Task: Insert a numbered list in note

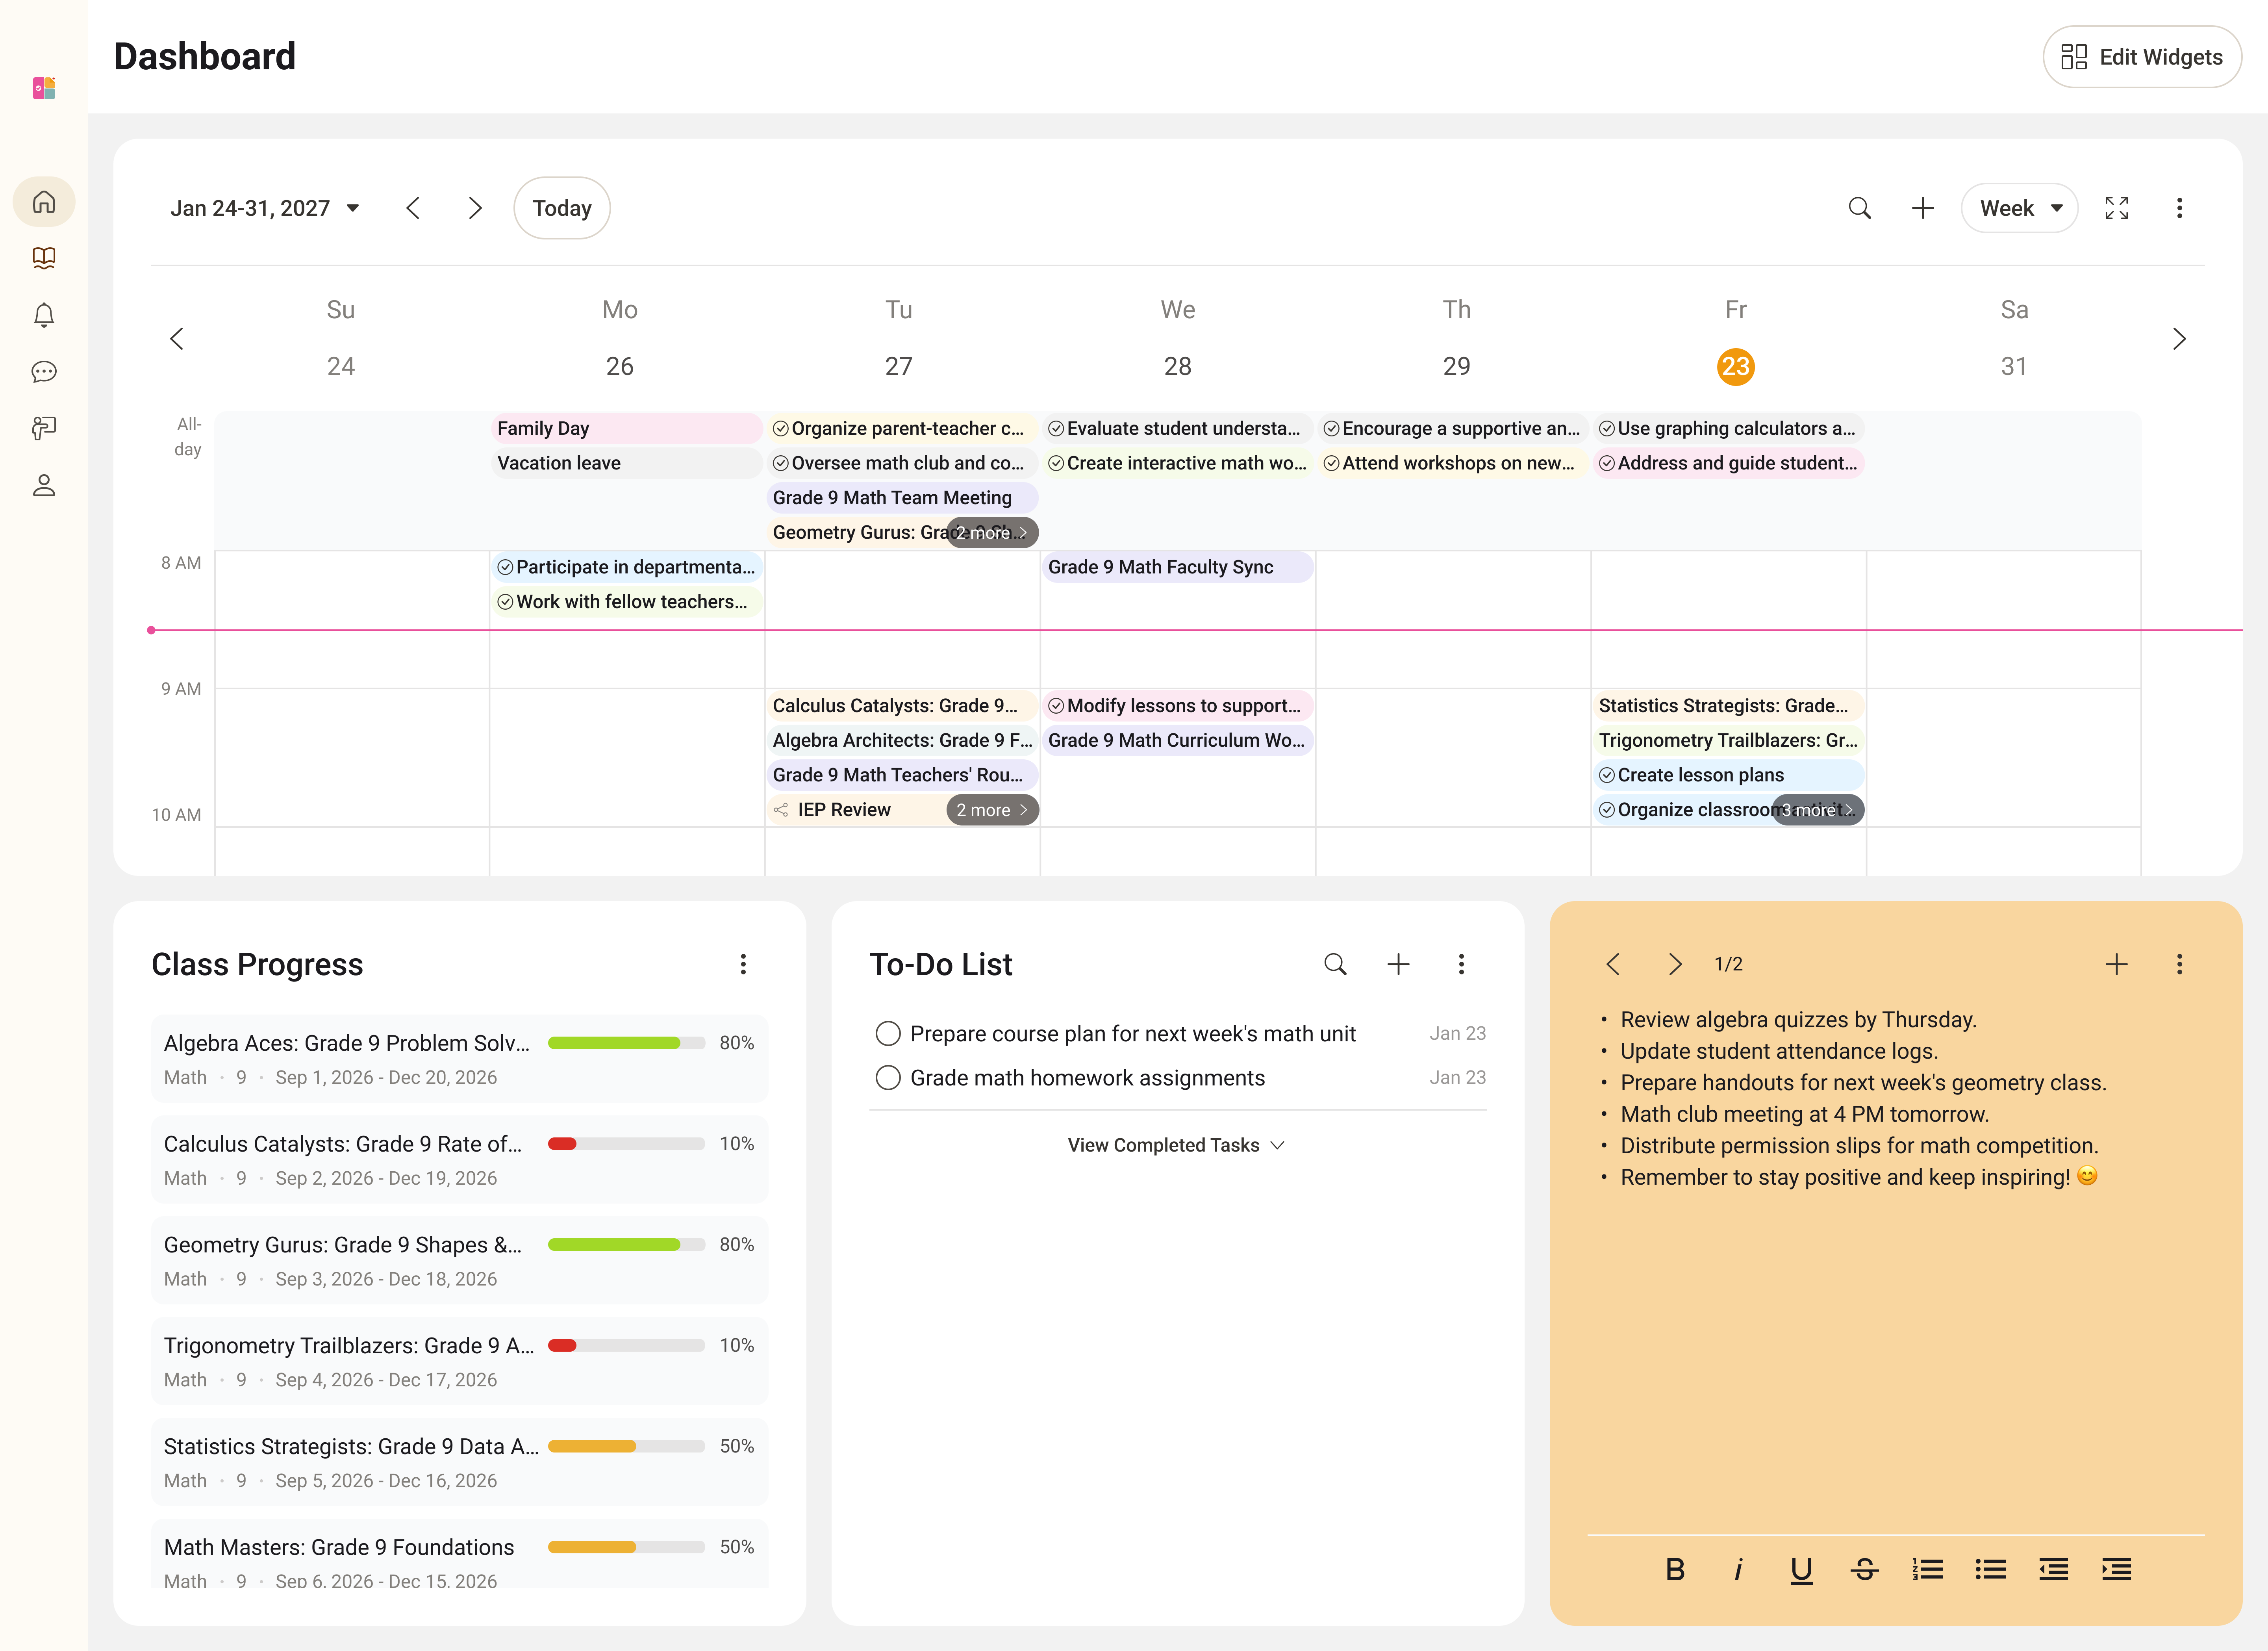Action: [1927, 1569]
